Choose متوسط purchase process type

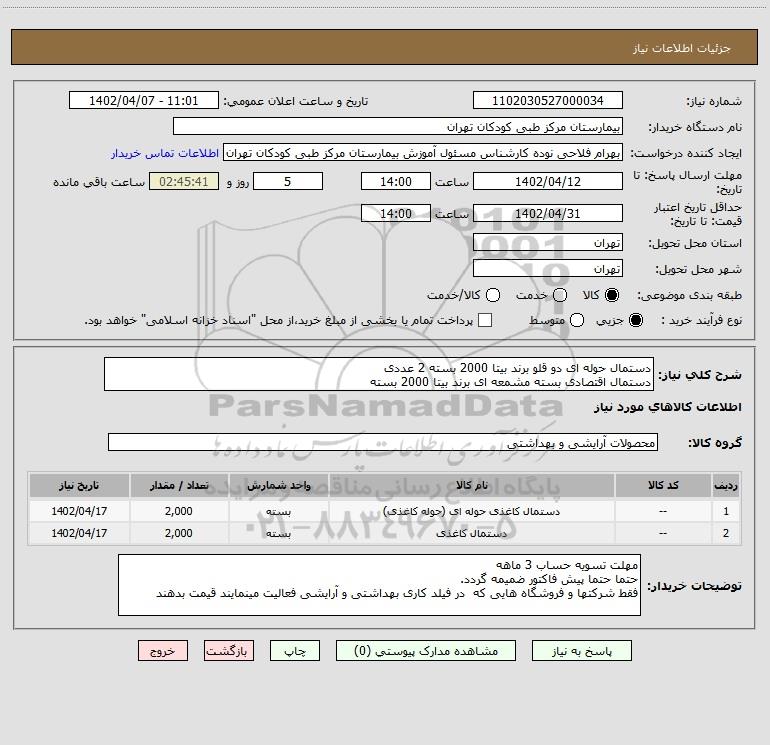[x=577, y=320]
